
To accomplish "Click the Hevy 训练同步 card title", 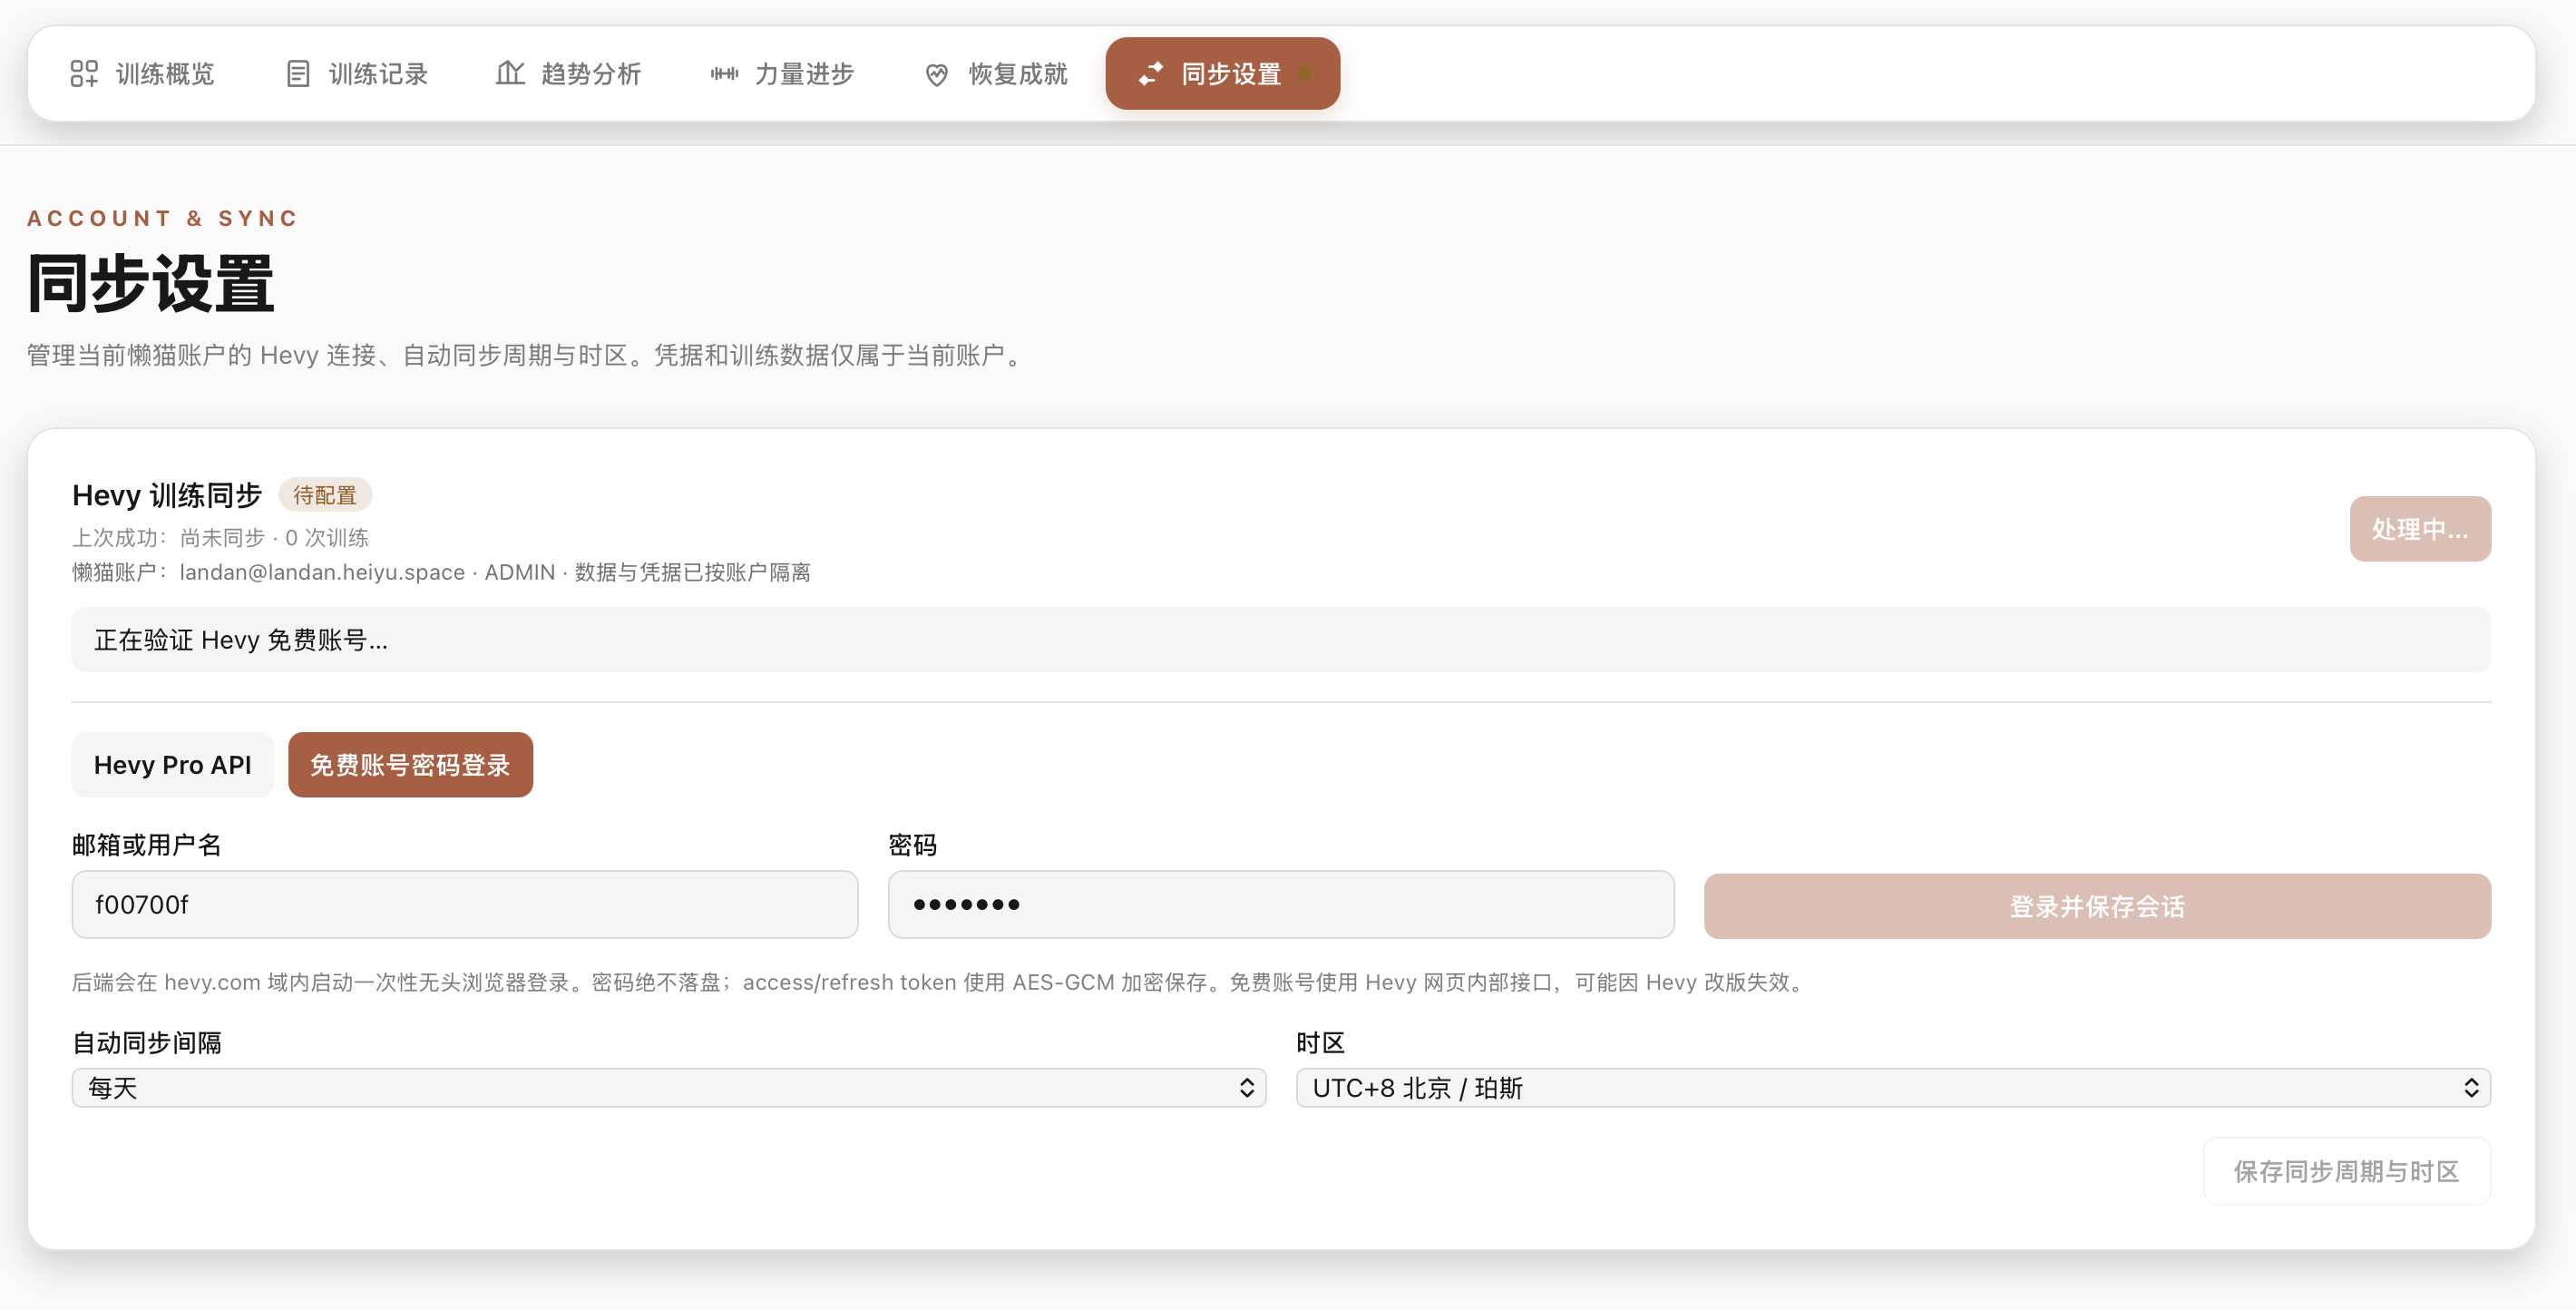I will 167,495.
